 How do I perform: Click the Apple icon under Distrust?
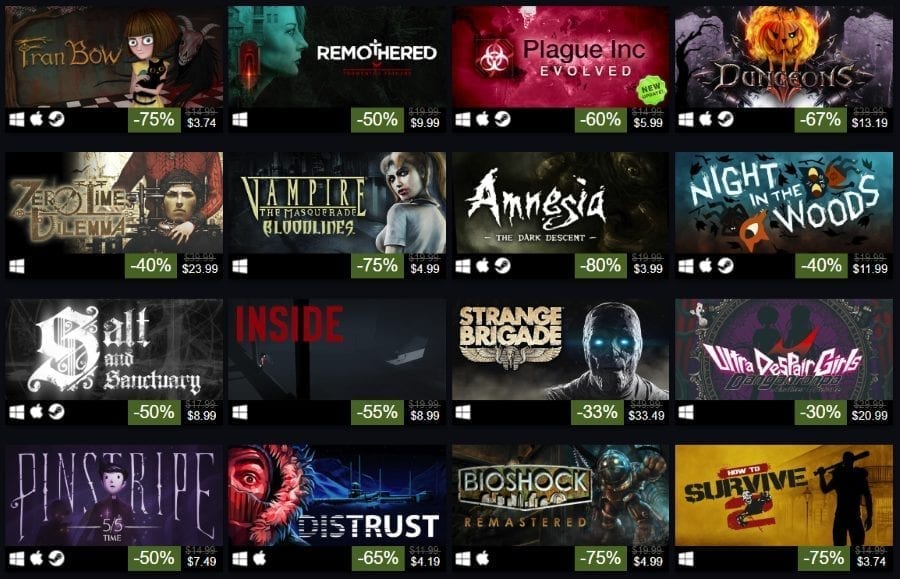click(259, 558)
